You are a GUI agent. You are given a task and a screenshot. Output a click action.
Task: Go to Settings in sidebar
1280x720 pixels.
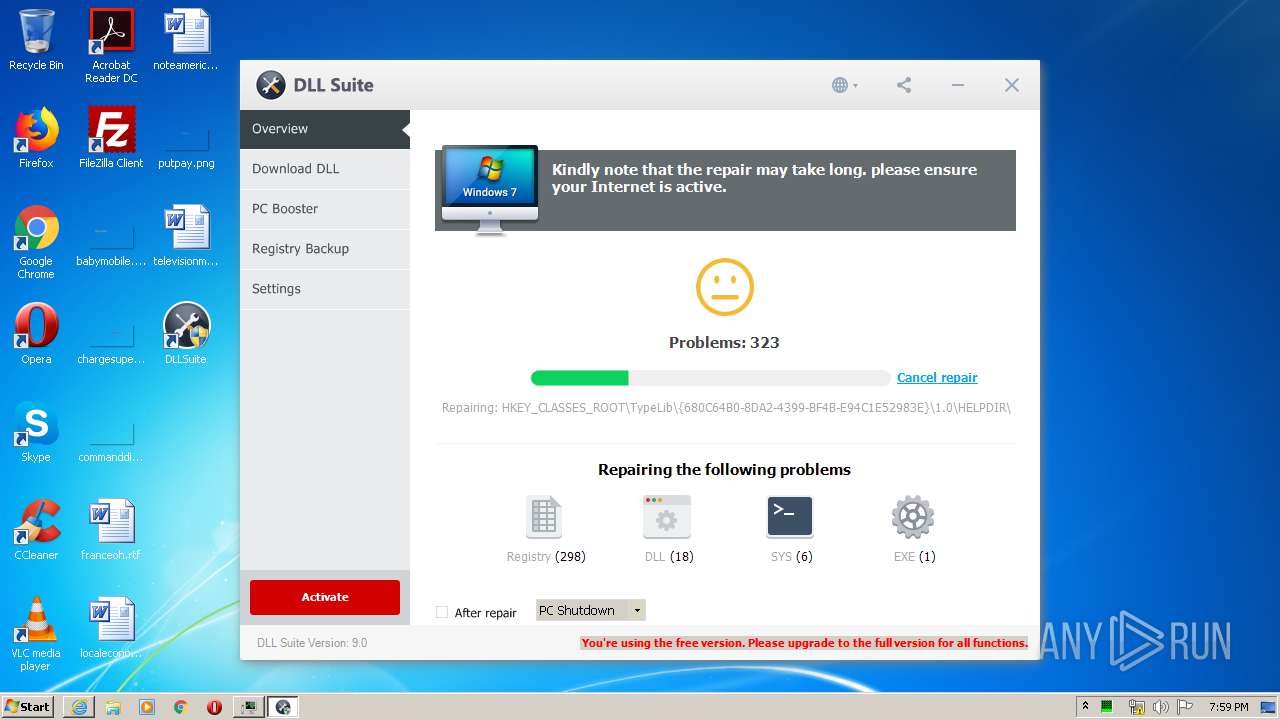[x=325, y=289]
